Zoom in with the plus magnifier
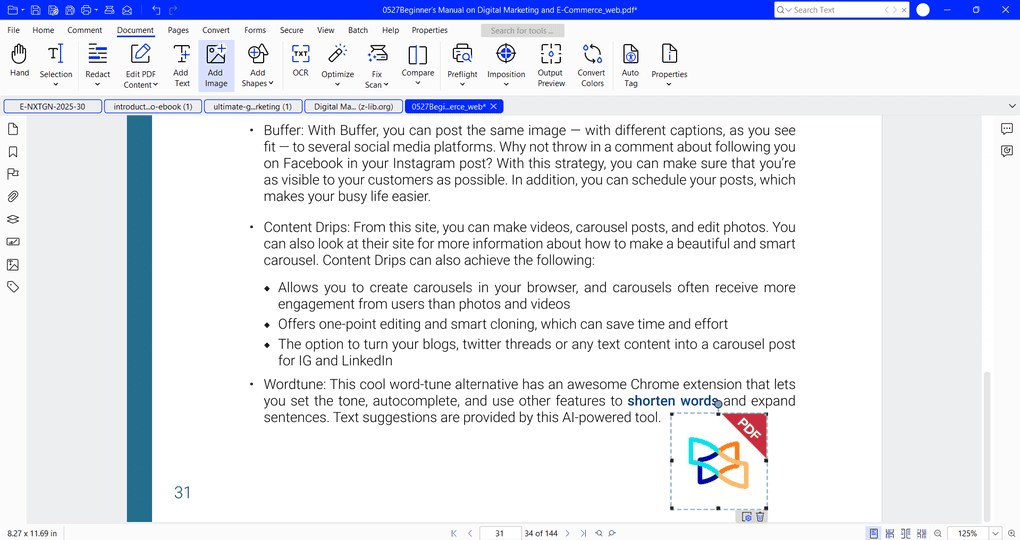 1012,533
